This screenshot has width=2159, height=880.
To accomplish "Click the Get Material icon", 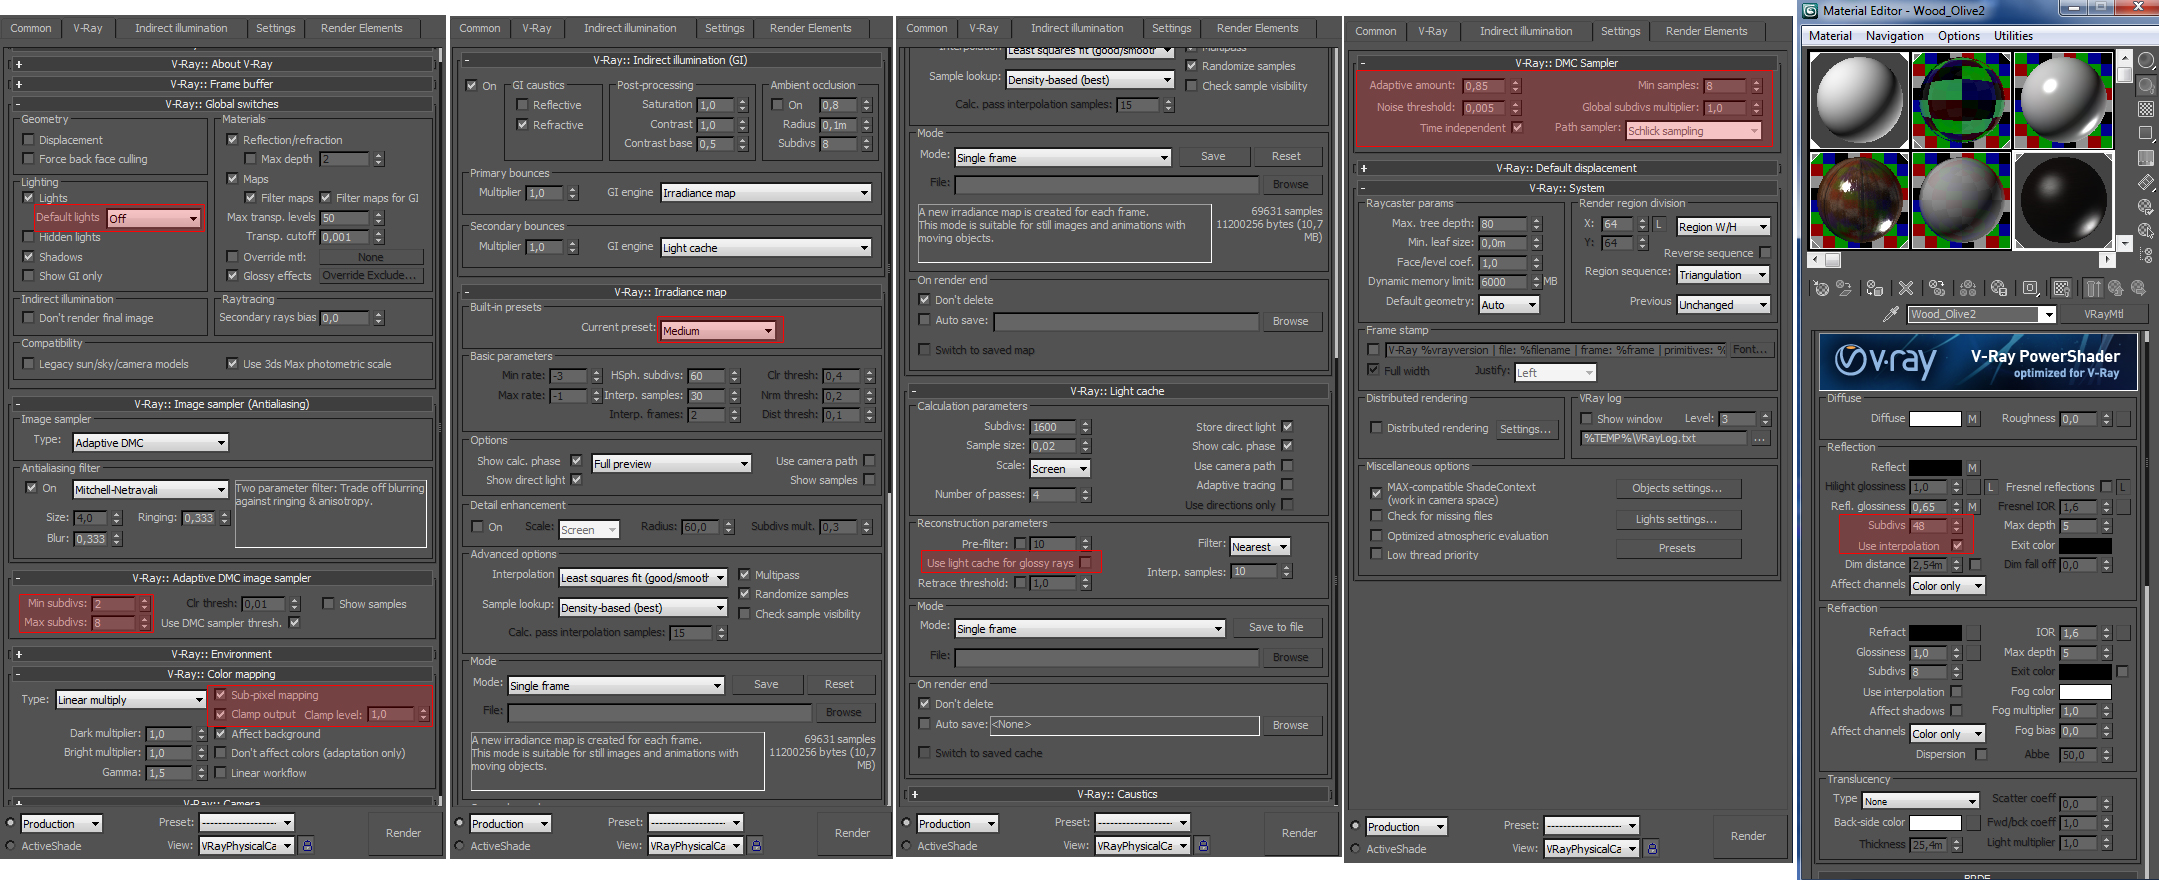I will point(1821,288).
